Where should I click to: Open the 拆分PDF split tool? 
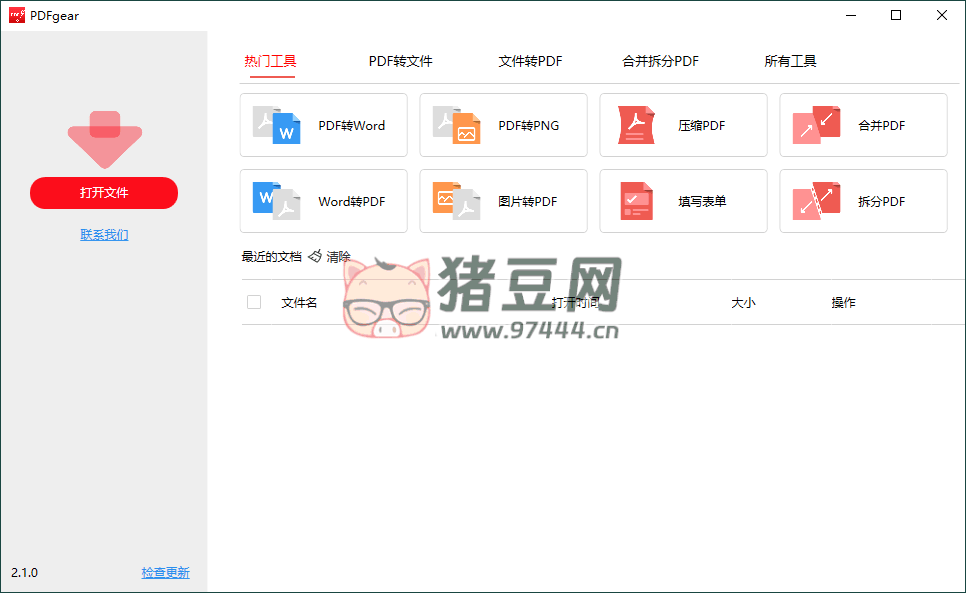pos(863,201)
